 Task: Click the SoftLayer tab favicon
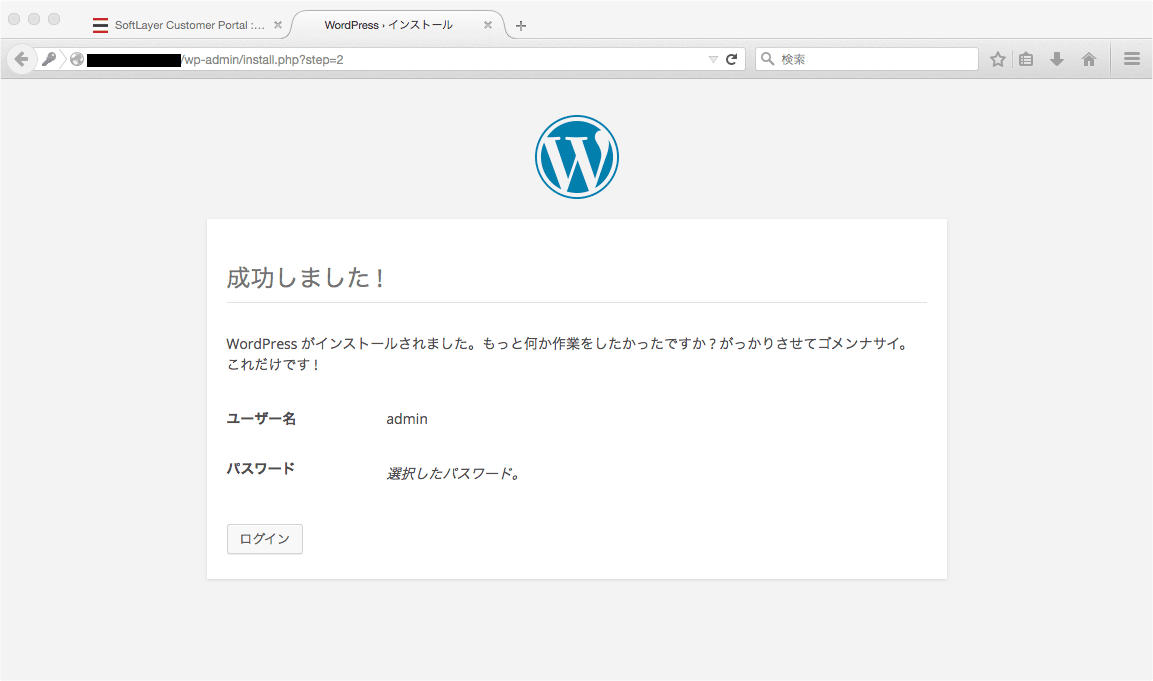click(x=100, y=25)
